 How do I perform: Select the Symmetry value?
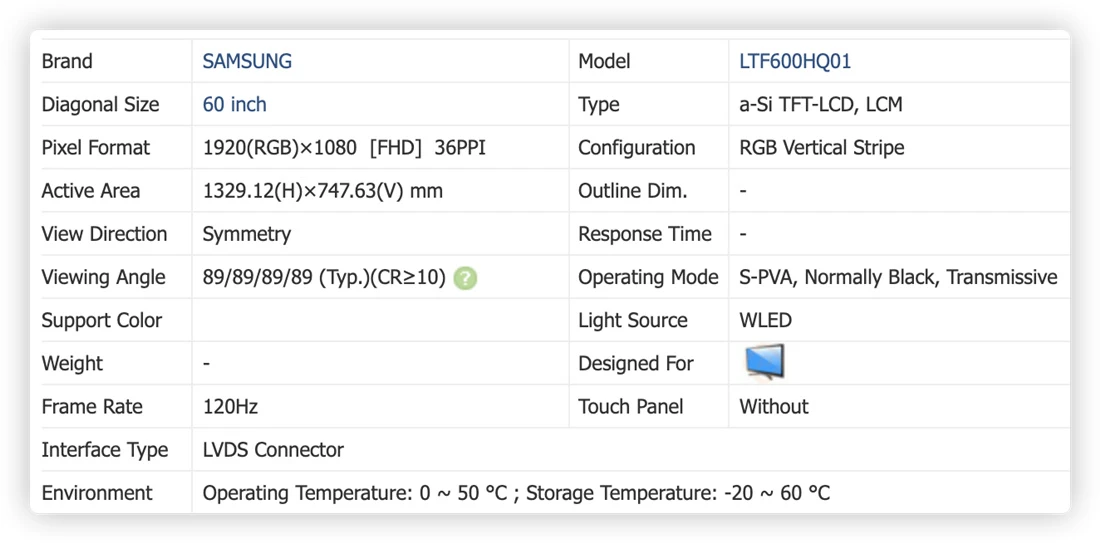246,234
